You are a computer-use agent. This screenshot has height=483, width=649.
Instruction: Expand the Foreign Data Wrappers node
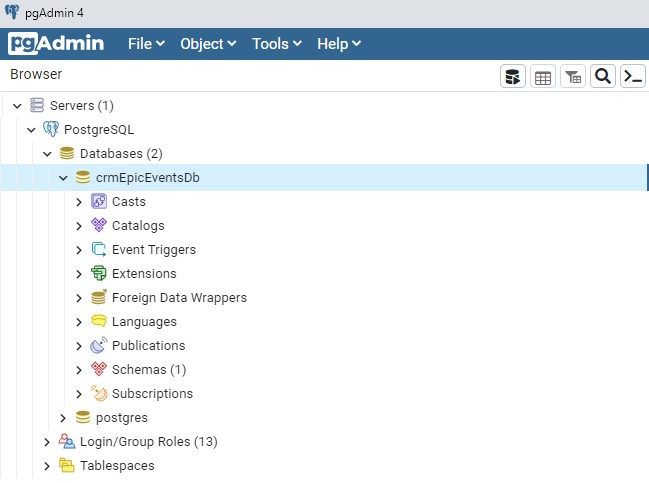(79, 298)
